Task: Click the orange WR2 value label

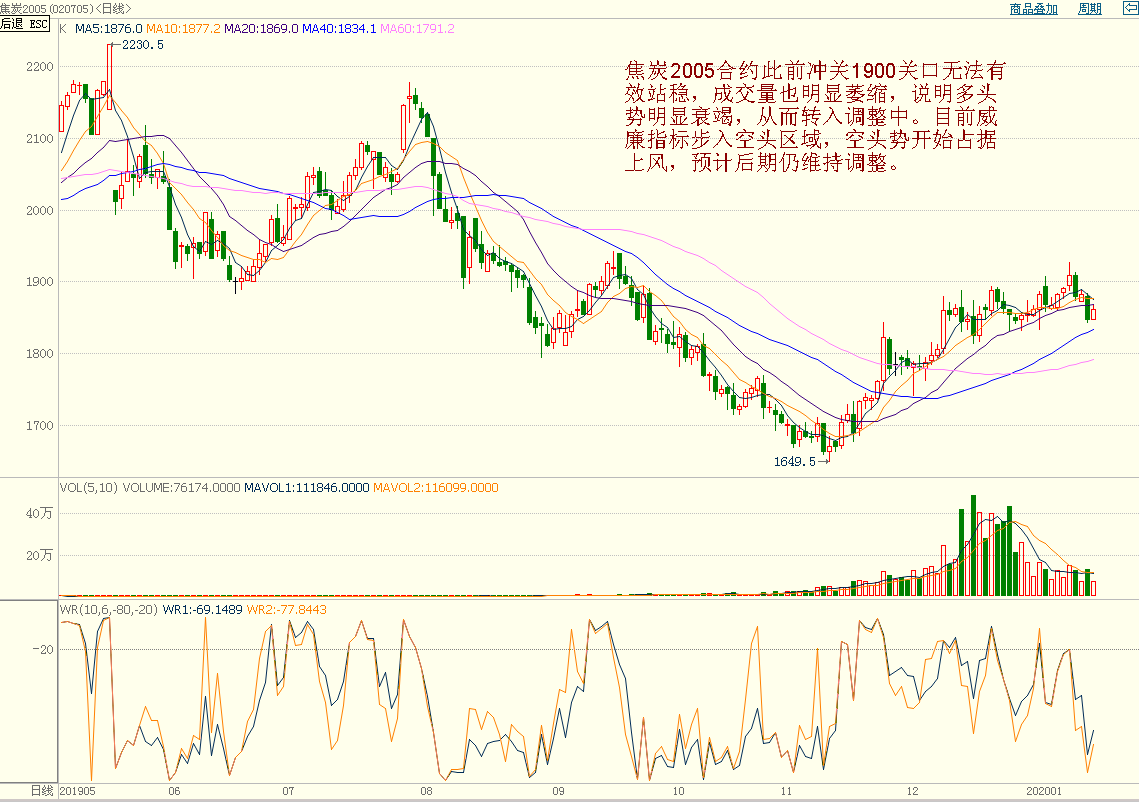Action: pyautogui.click(x=286, y=609)
